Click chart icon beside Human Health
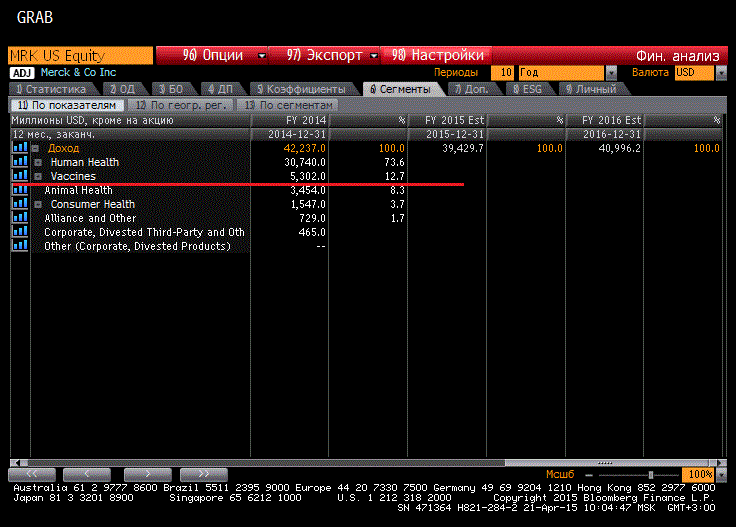 (19, 162)
